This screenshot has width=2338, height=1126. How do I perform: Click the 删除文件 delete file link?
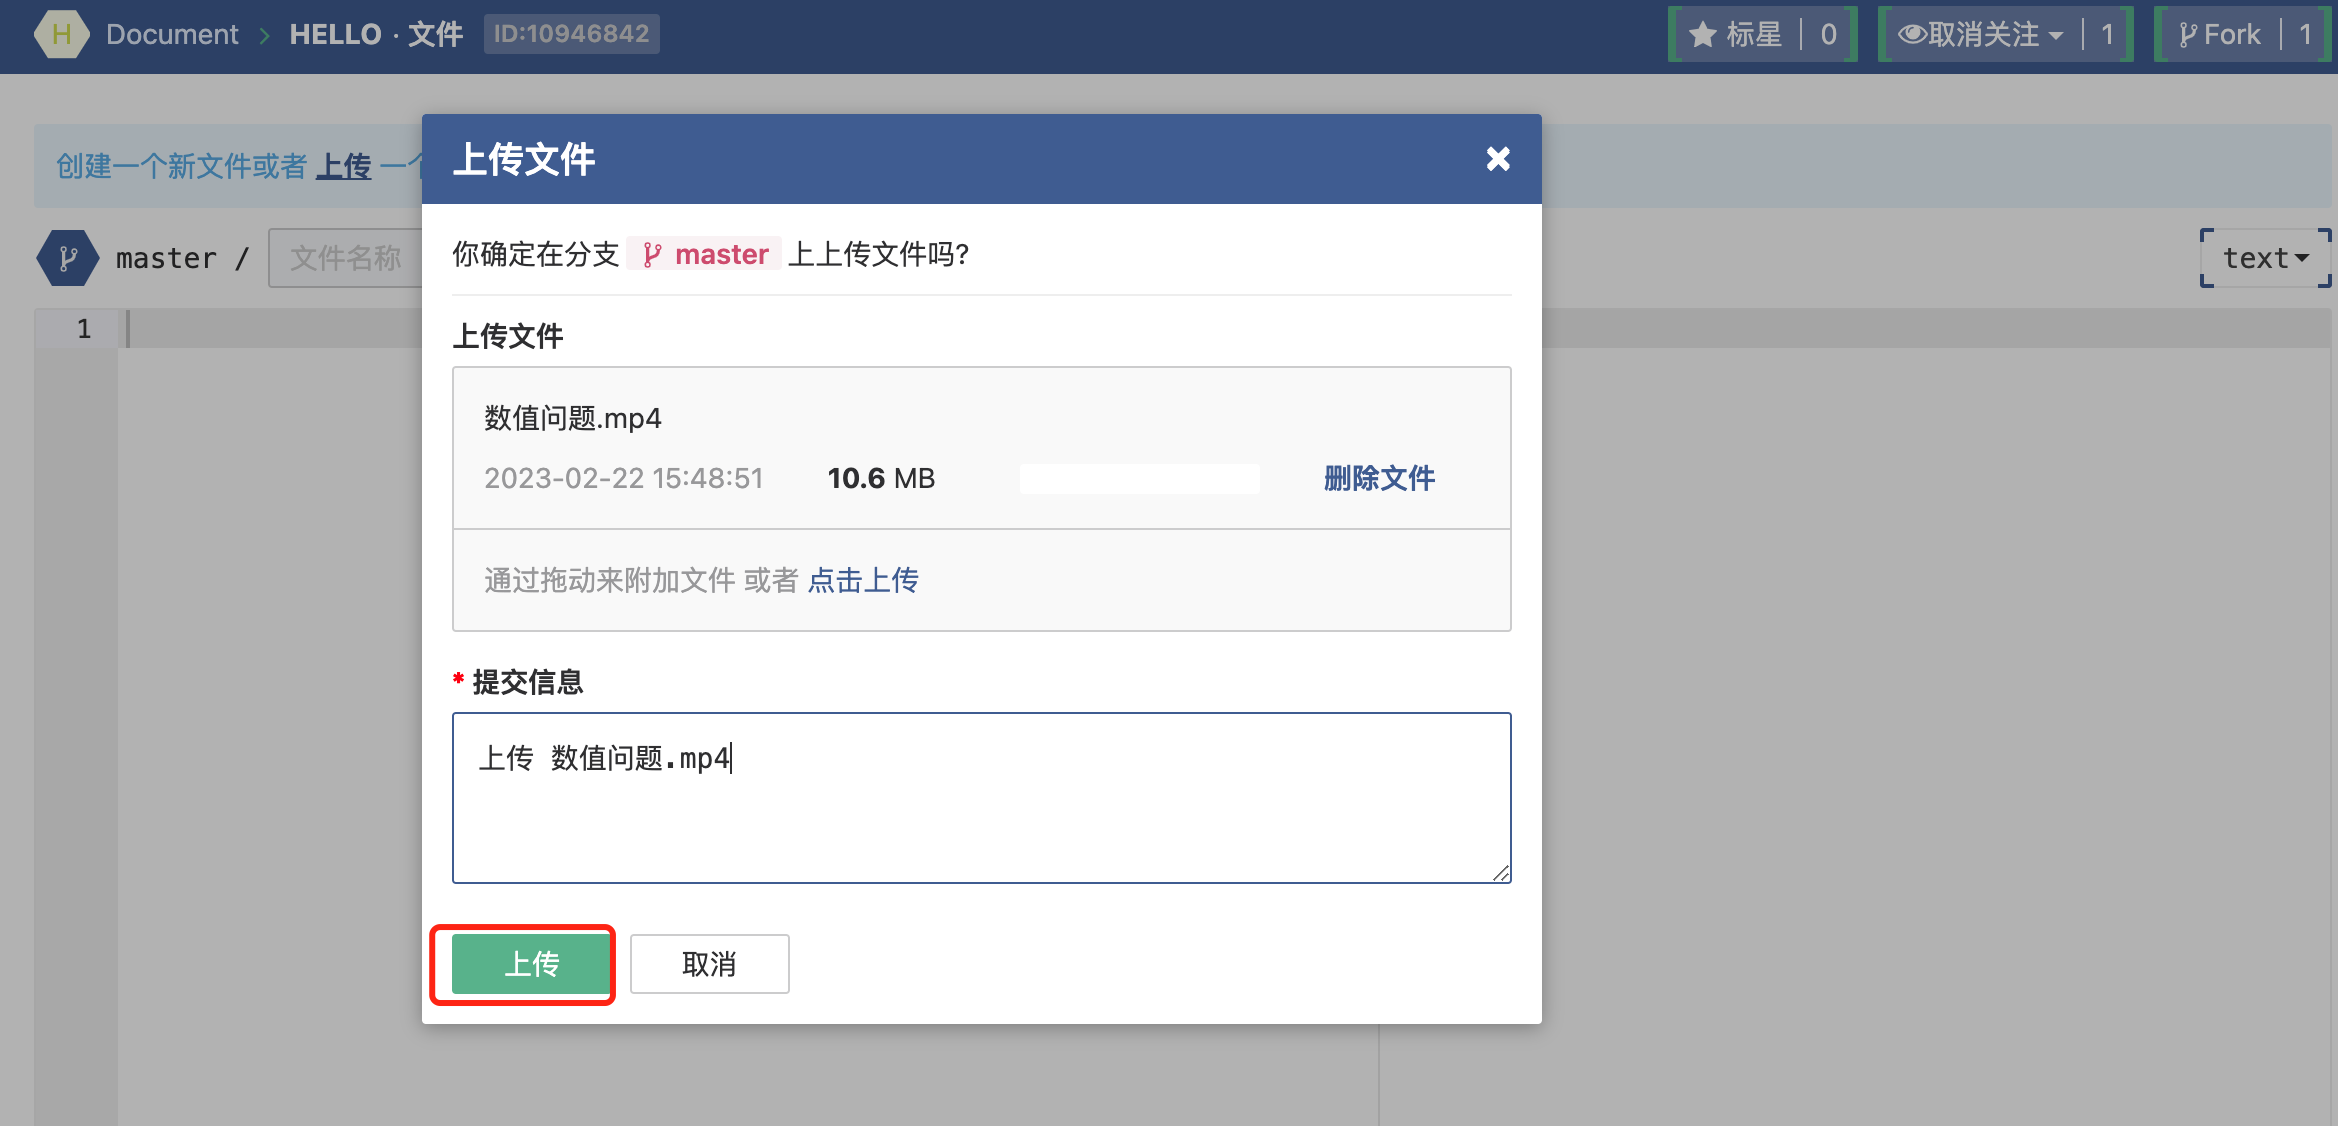tap(1379, 478)
